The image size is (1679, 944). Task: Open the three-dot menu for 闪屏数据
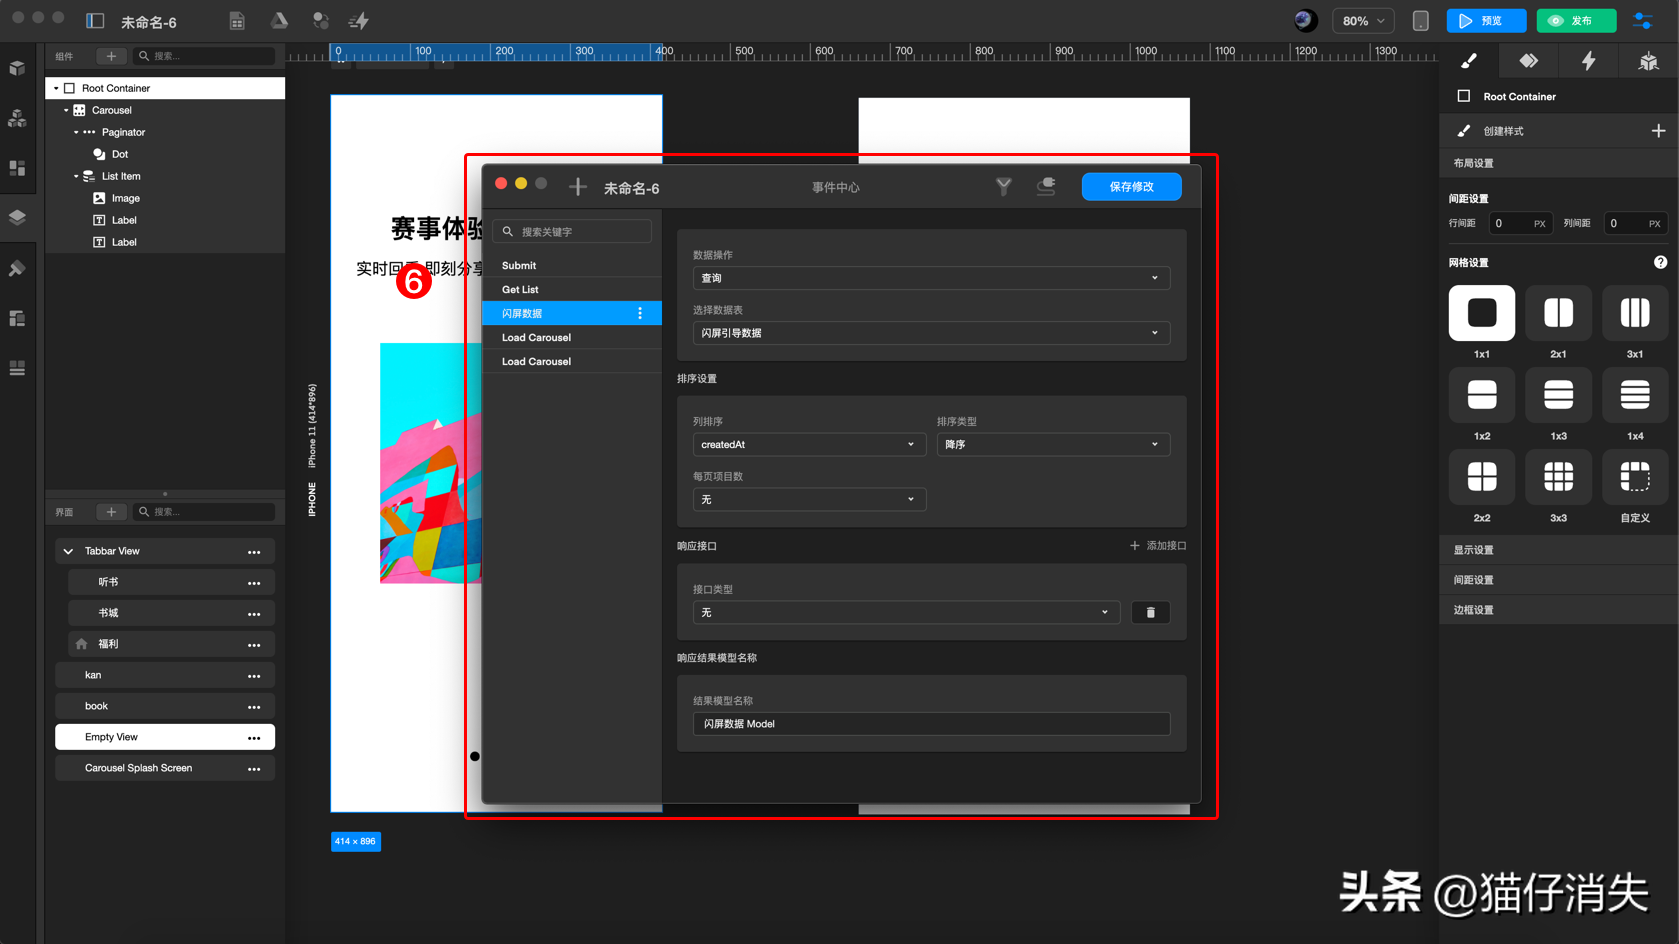point(640,313)
